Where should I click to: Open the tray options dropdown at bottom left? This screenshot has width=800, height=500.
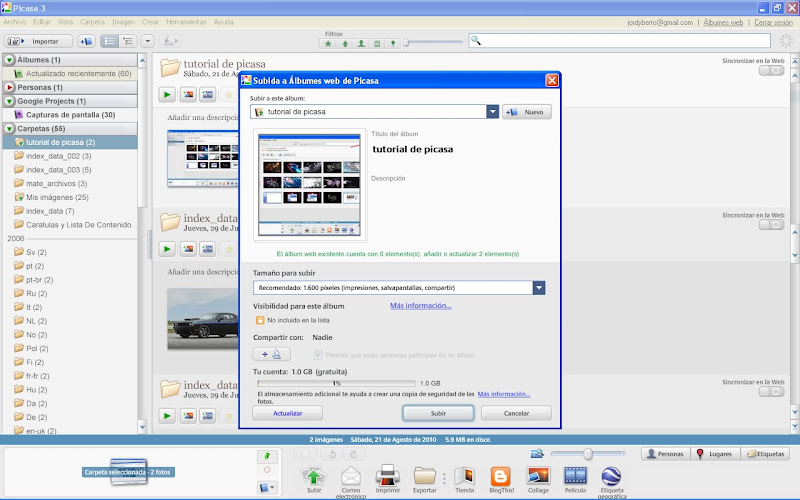click(x=267, y=488)
